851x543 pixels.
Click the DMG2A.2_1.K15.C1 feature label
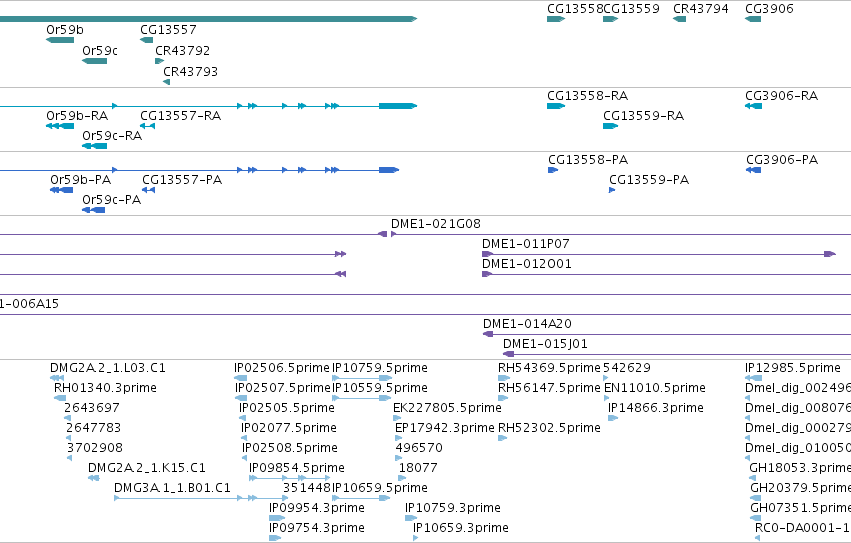[x=147, y=468]
